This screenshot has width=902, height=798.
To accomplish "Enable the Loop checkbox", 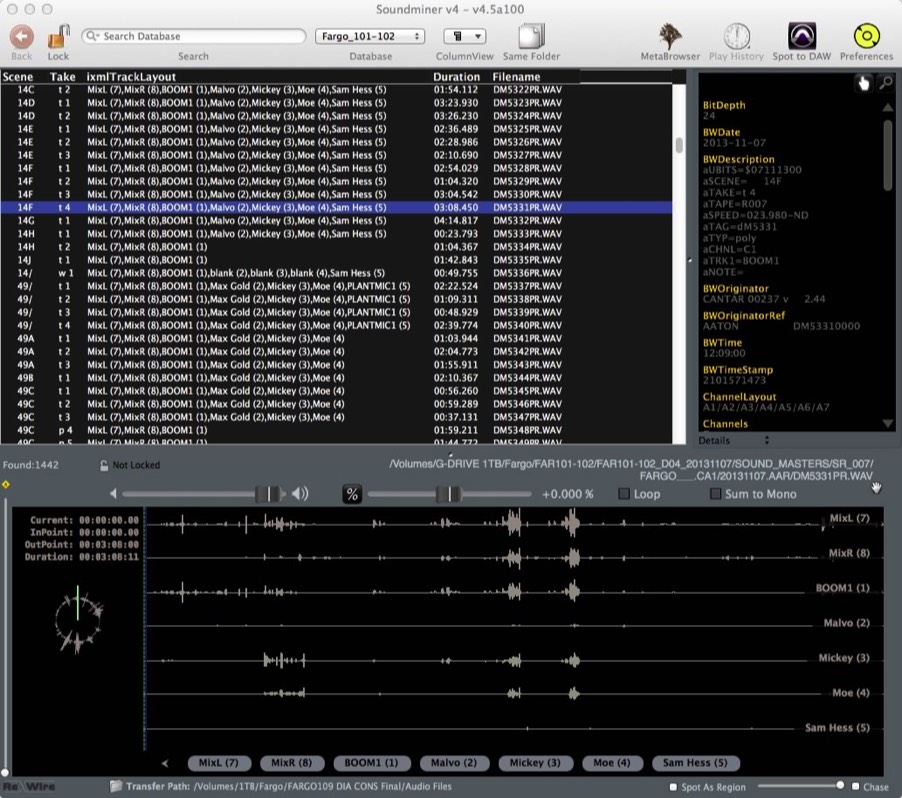I will pos(624,494).
